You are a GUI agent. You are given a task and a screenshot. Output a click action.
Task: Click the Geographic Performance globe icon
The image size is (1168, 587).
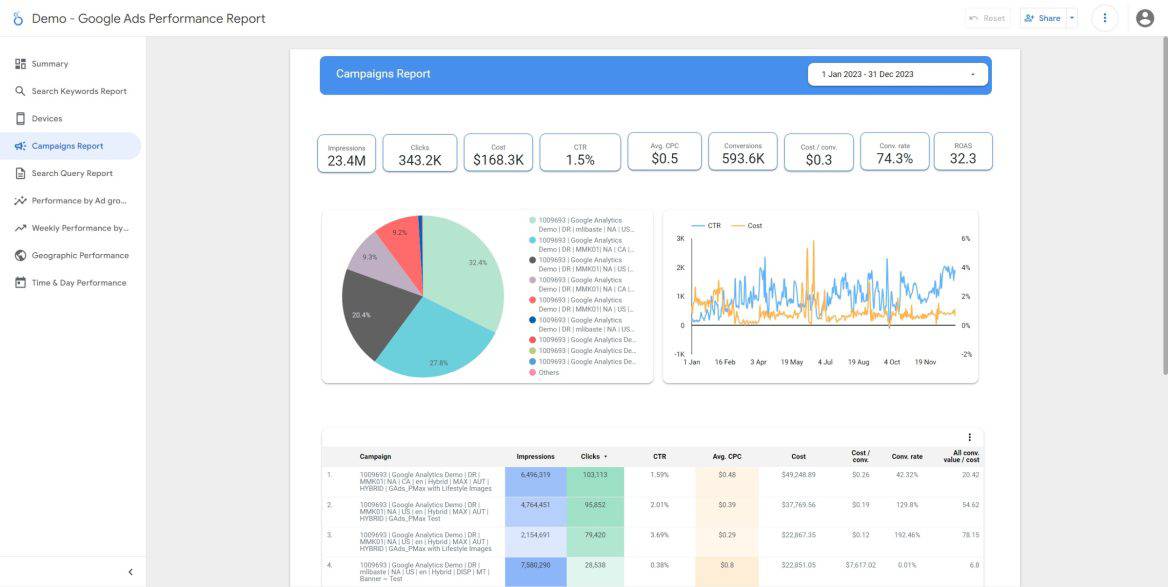pyautogui.click(x=22, y=255)
